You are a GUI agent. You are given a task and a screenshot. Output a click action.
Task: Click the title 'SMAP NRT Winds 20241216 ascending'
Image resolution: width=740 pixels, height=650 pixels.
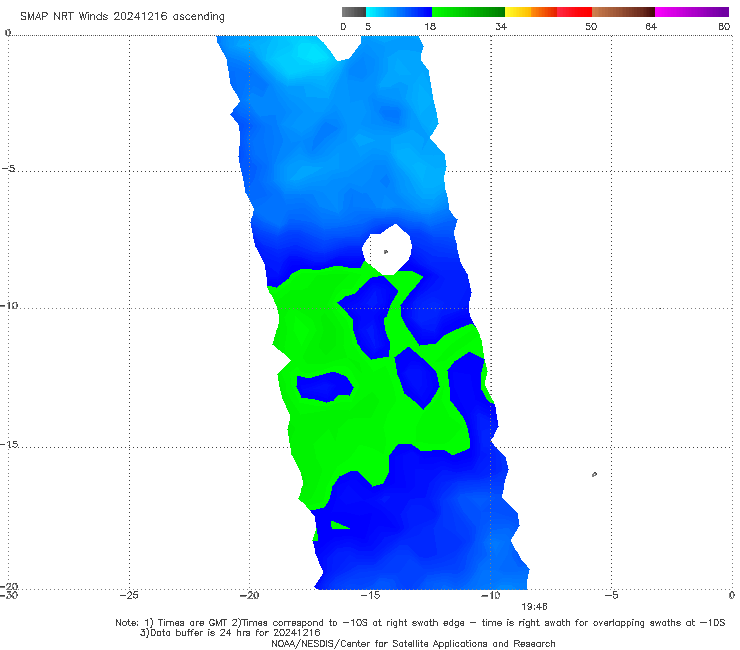click(122, 16)
